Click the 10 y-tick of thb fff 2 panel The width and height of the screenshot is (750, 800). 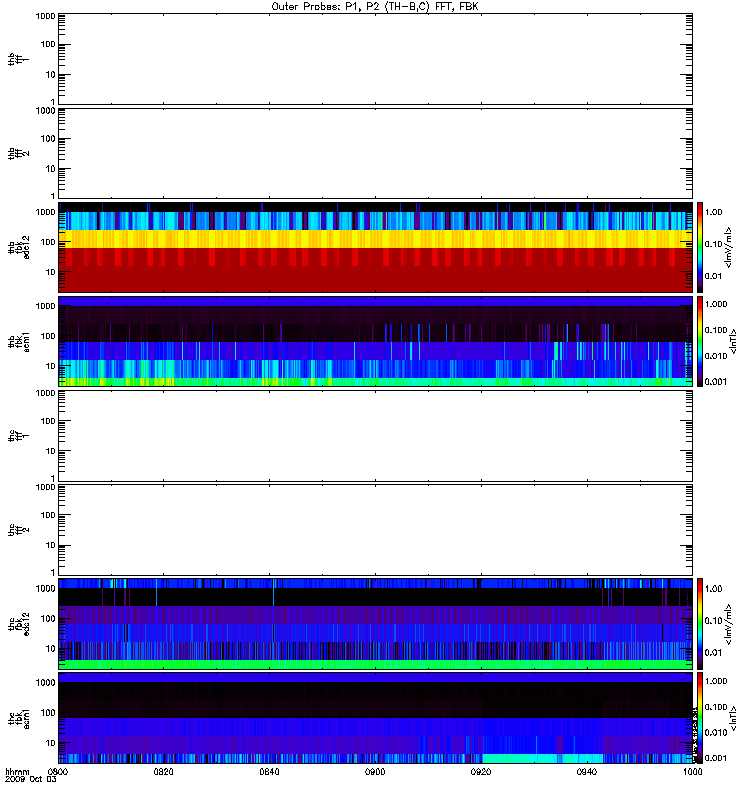click(51, 169)
